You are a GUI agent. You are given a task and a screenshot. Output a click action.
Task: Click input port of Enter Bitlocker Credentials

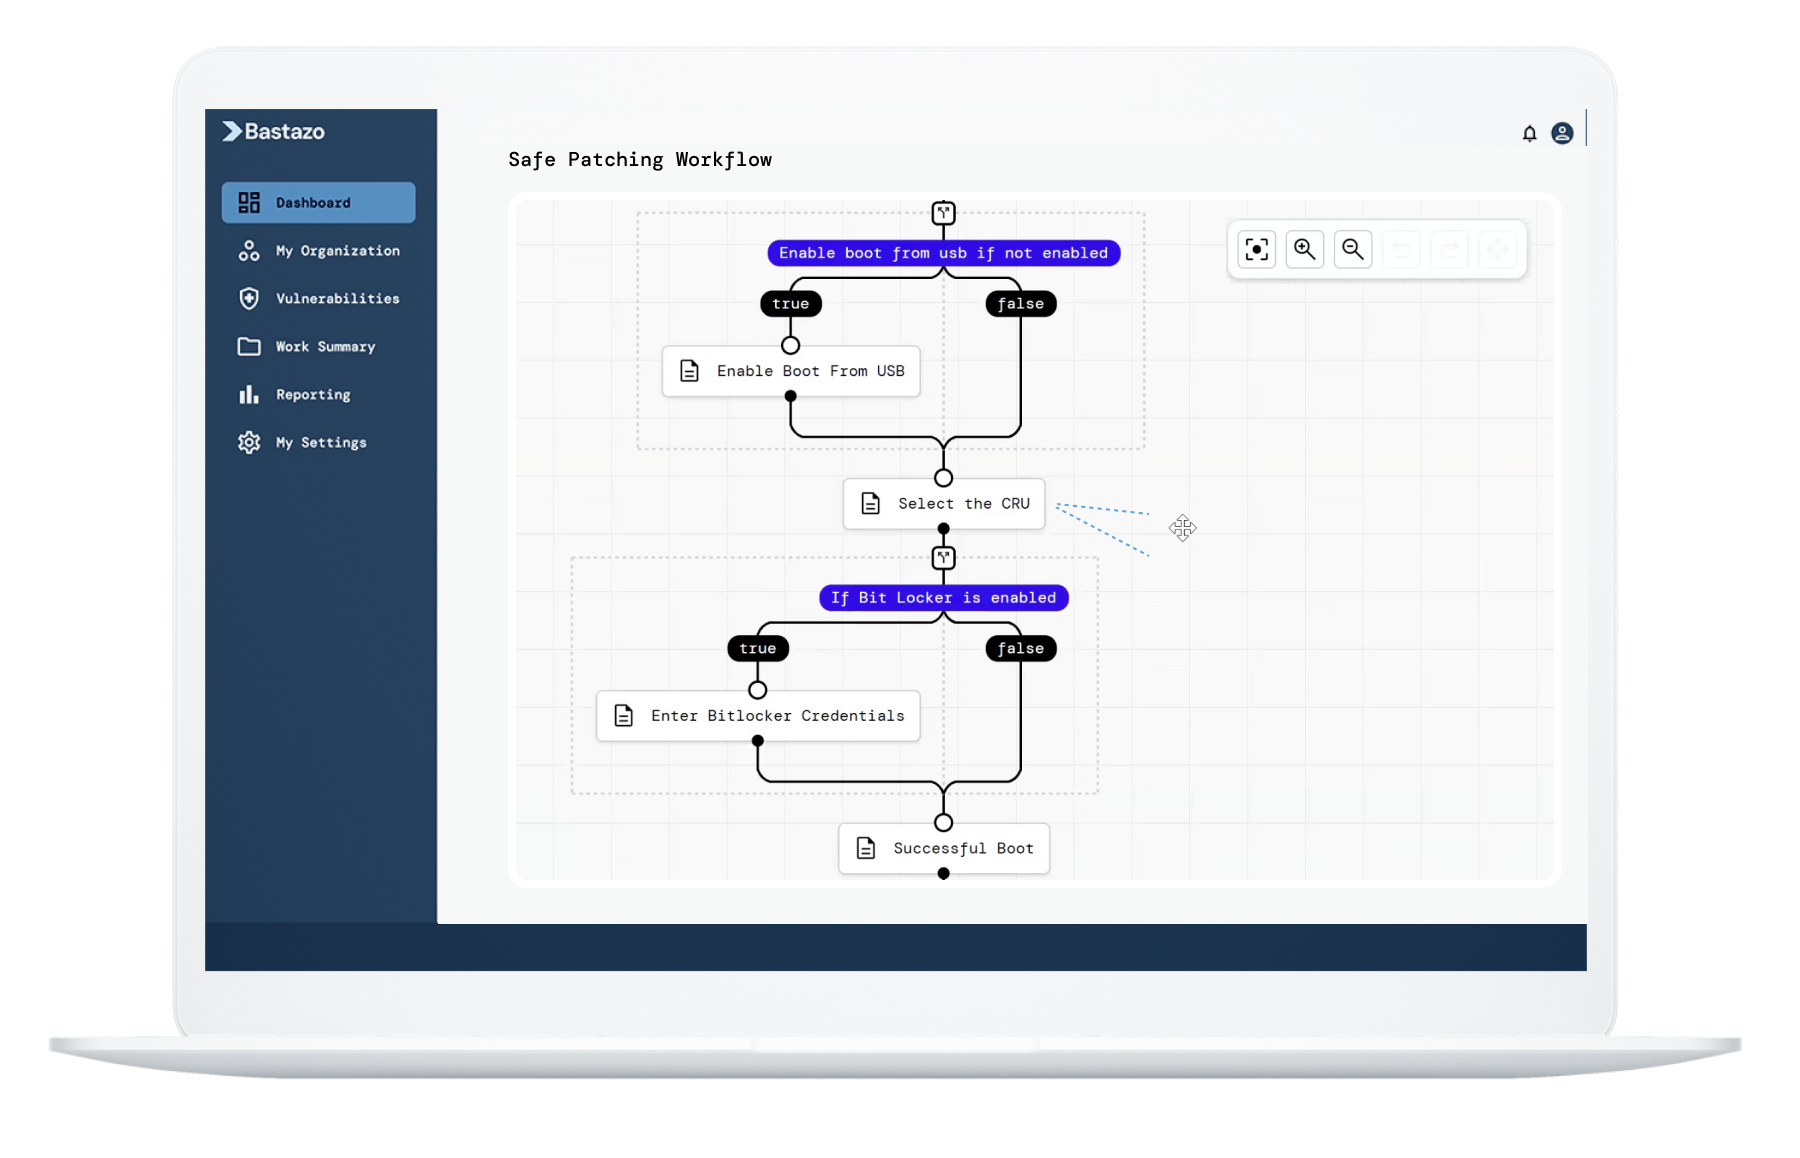click(758, 690)
